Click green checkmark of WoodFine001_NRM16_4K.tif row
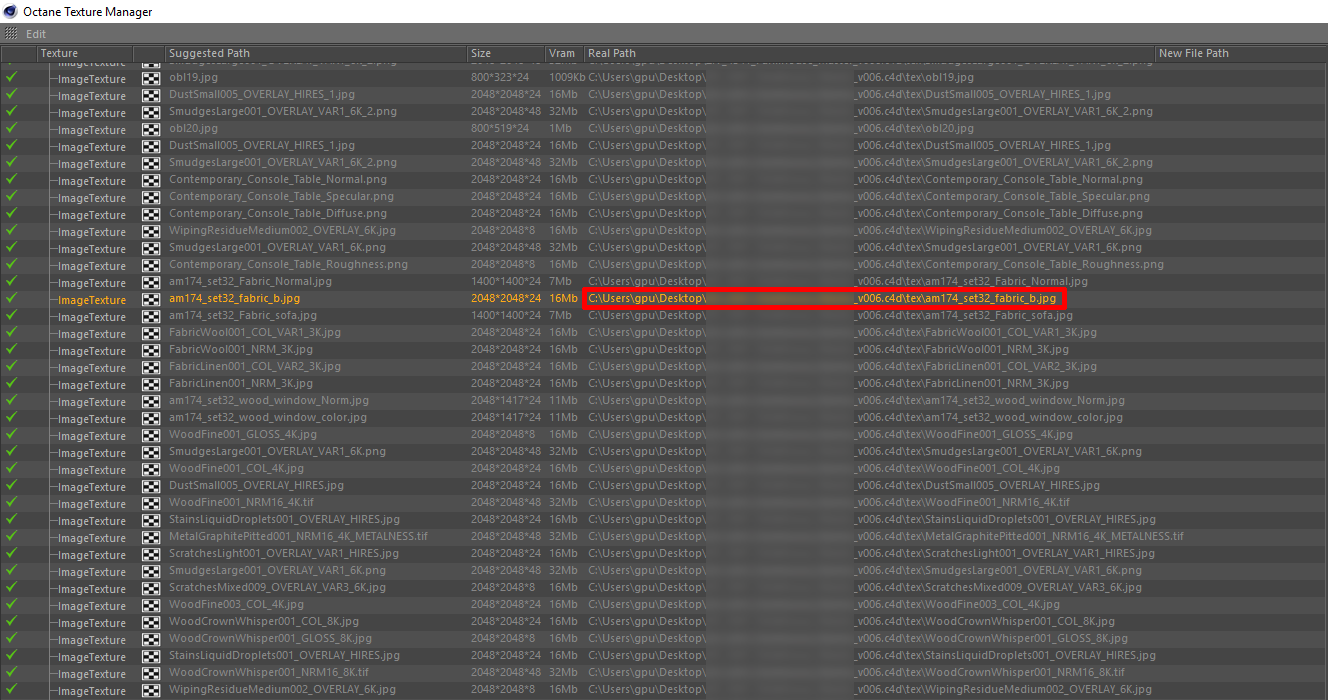1328x700 pixels. click(x=12, y=502)
